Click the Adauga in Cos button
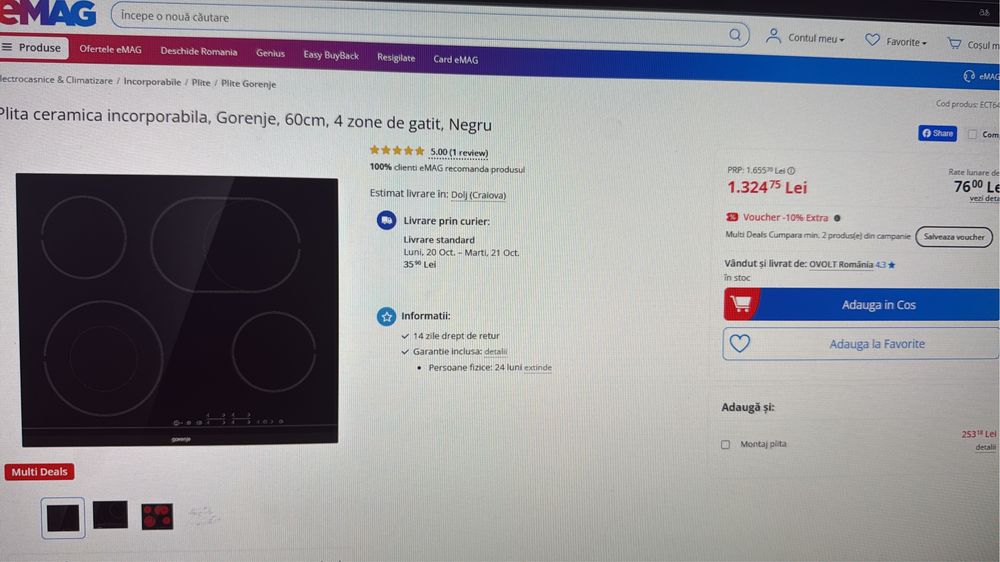The image size is (1000, 562). pos(862,304)
